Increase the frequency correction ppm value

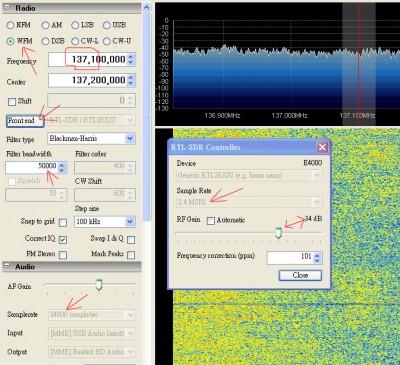click(x=317, y=255)
